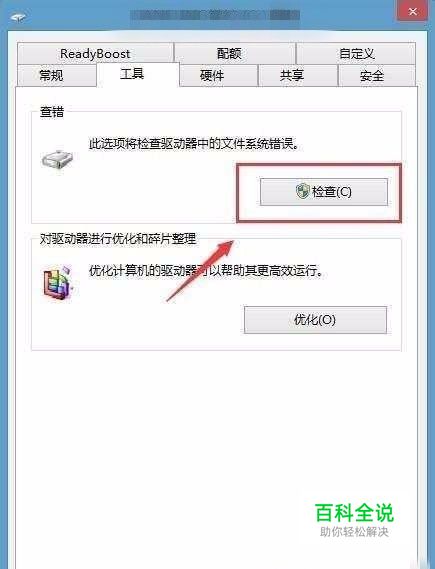This screenshot has width=435, height=569.
Task: Click the 对驱动器进行优化和碎片整理 heading
Action: [118, 238]
